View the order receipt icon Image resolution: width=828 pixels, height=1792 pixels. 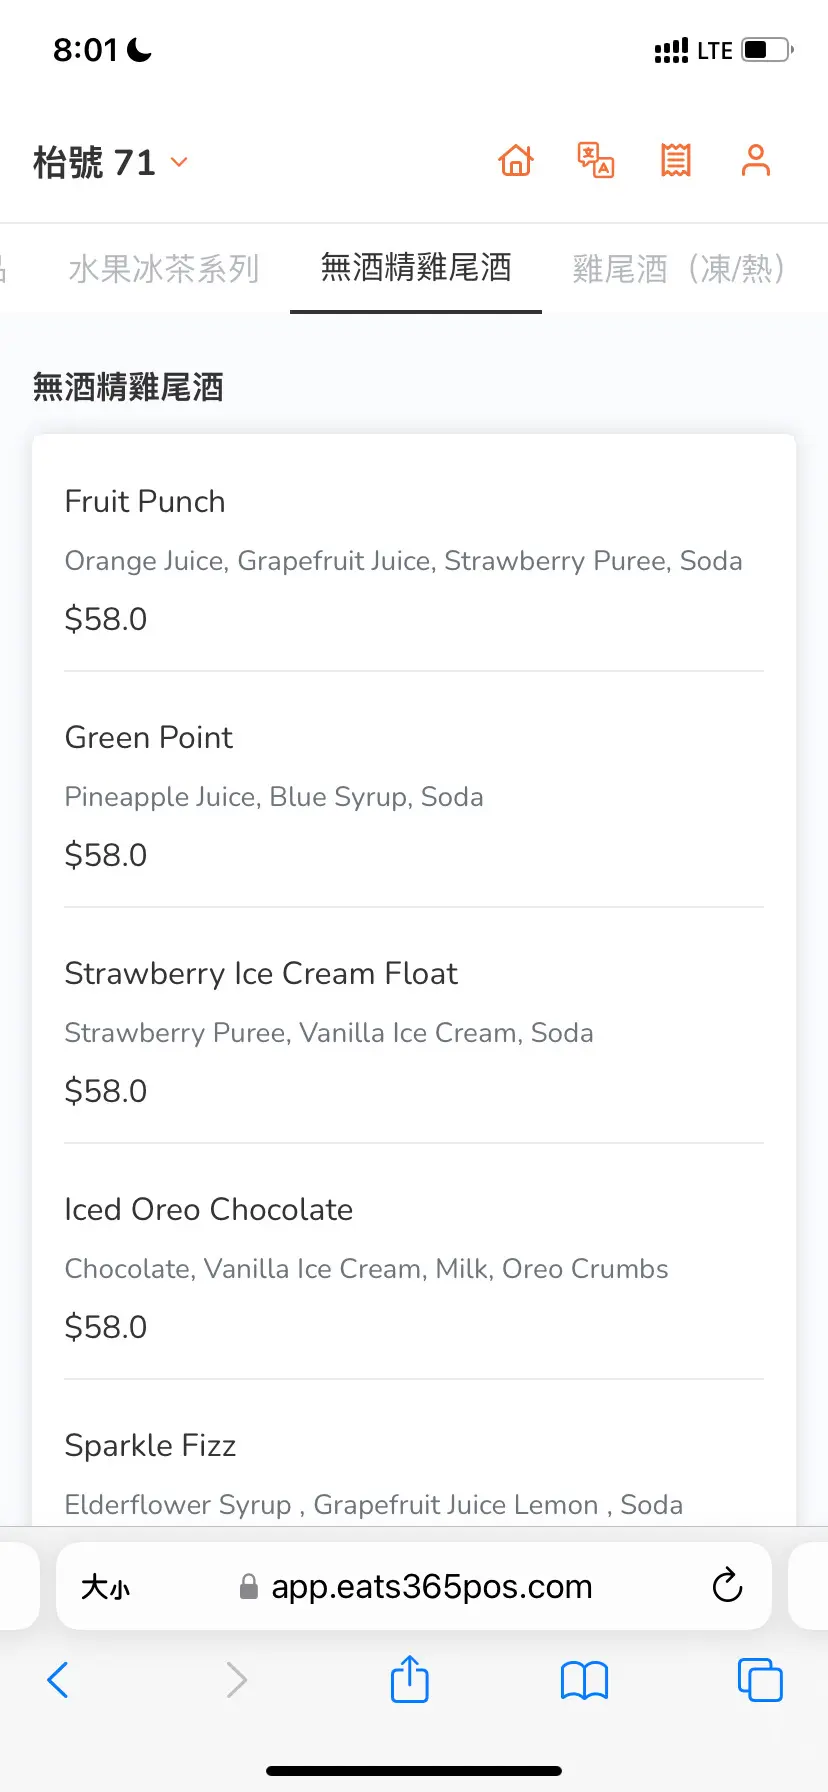676,161
